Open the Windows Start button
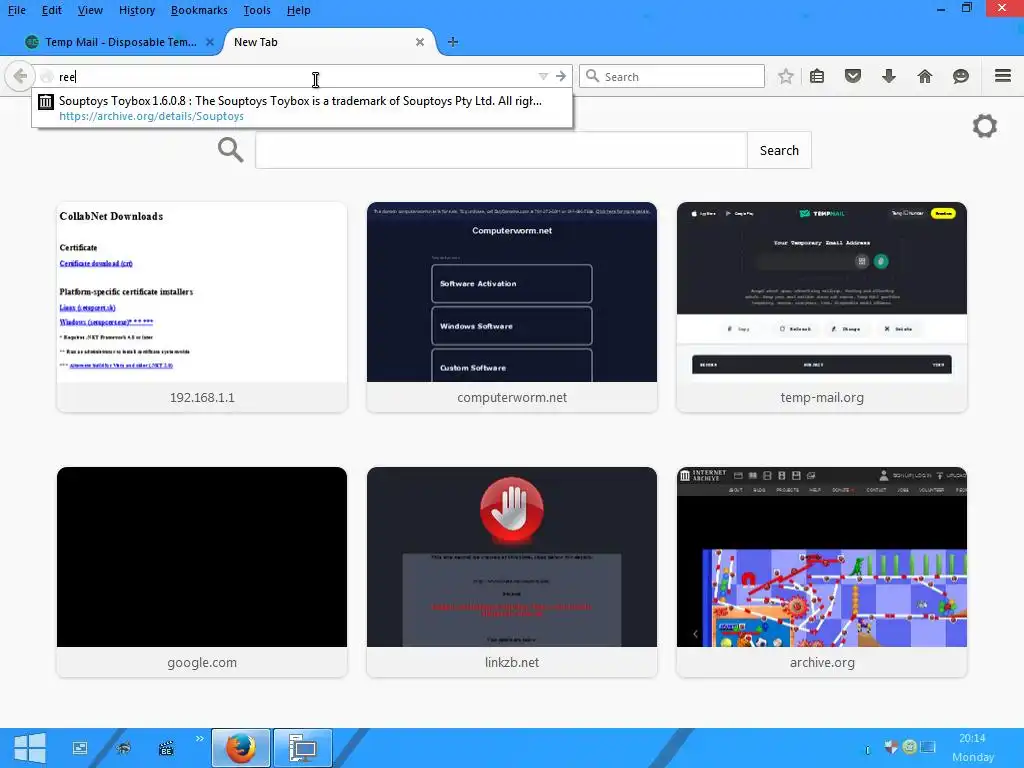 pos(30,748)
